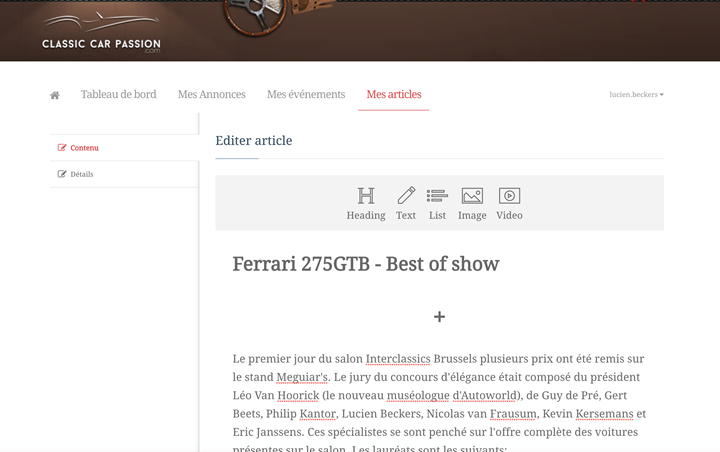Screen dimensions: 720x452
Task: Click the underlined word Interclassics
Action: [x=398, y=359]
